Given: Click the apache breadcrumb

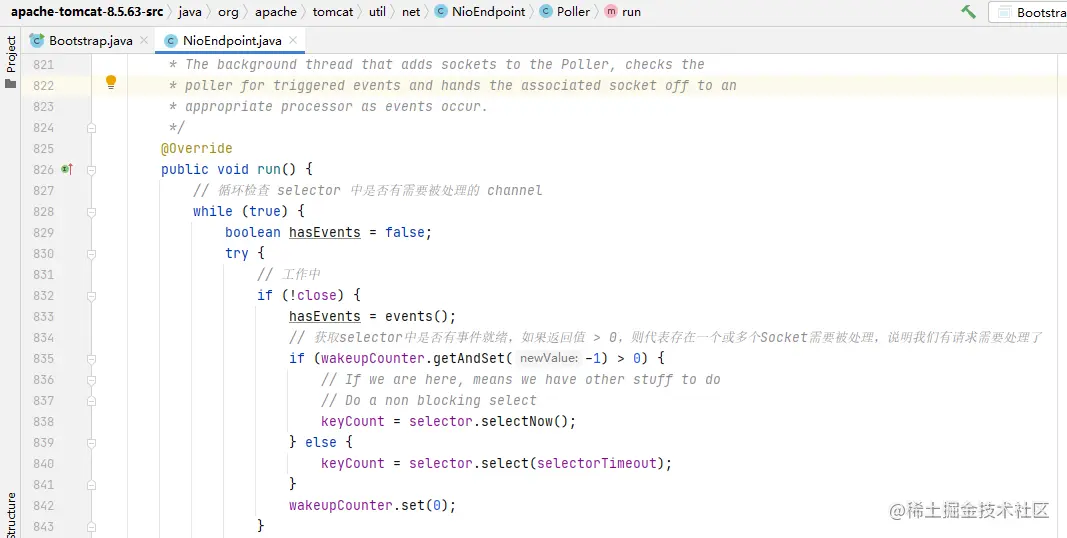Looking at the screenshot, I should click(x=276, y=12).
